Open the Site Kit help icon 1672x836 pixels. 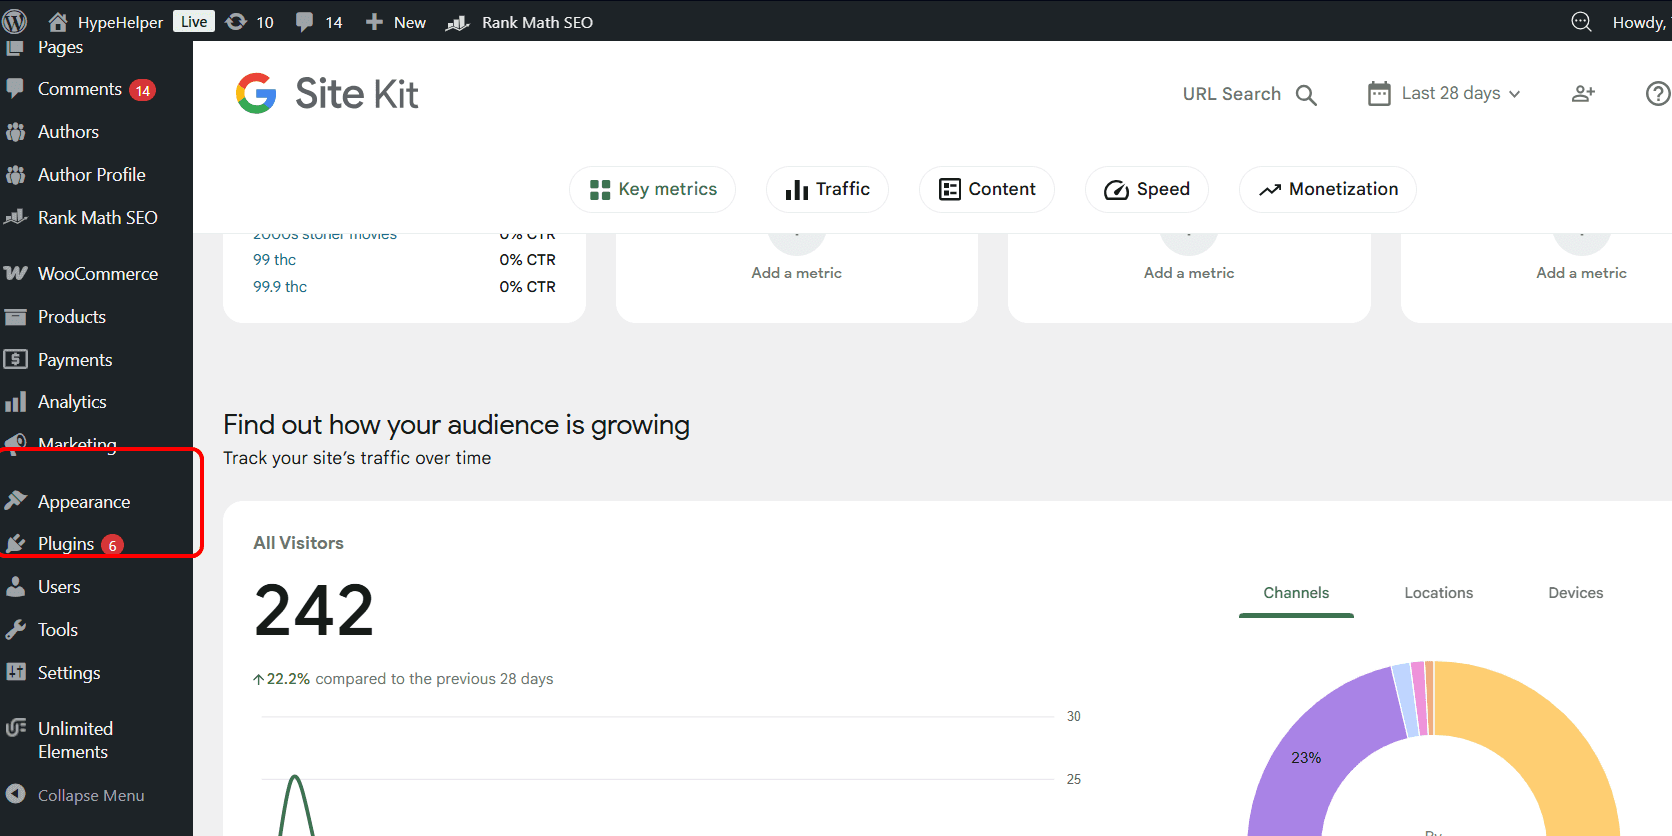pyautogui.click(x=1657, y=93)
